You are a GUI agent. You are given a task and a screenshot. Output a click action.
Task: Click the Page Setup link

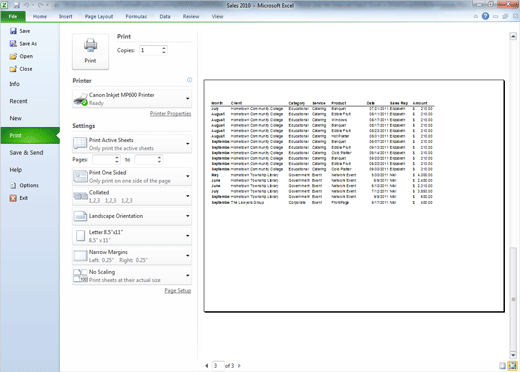tap(178, 291)
